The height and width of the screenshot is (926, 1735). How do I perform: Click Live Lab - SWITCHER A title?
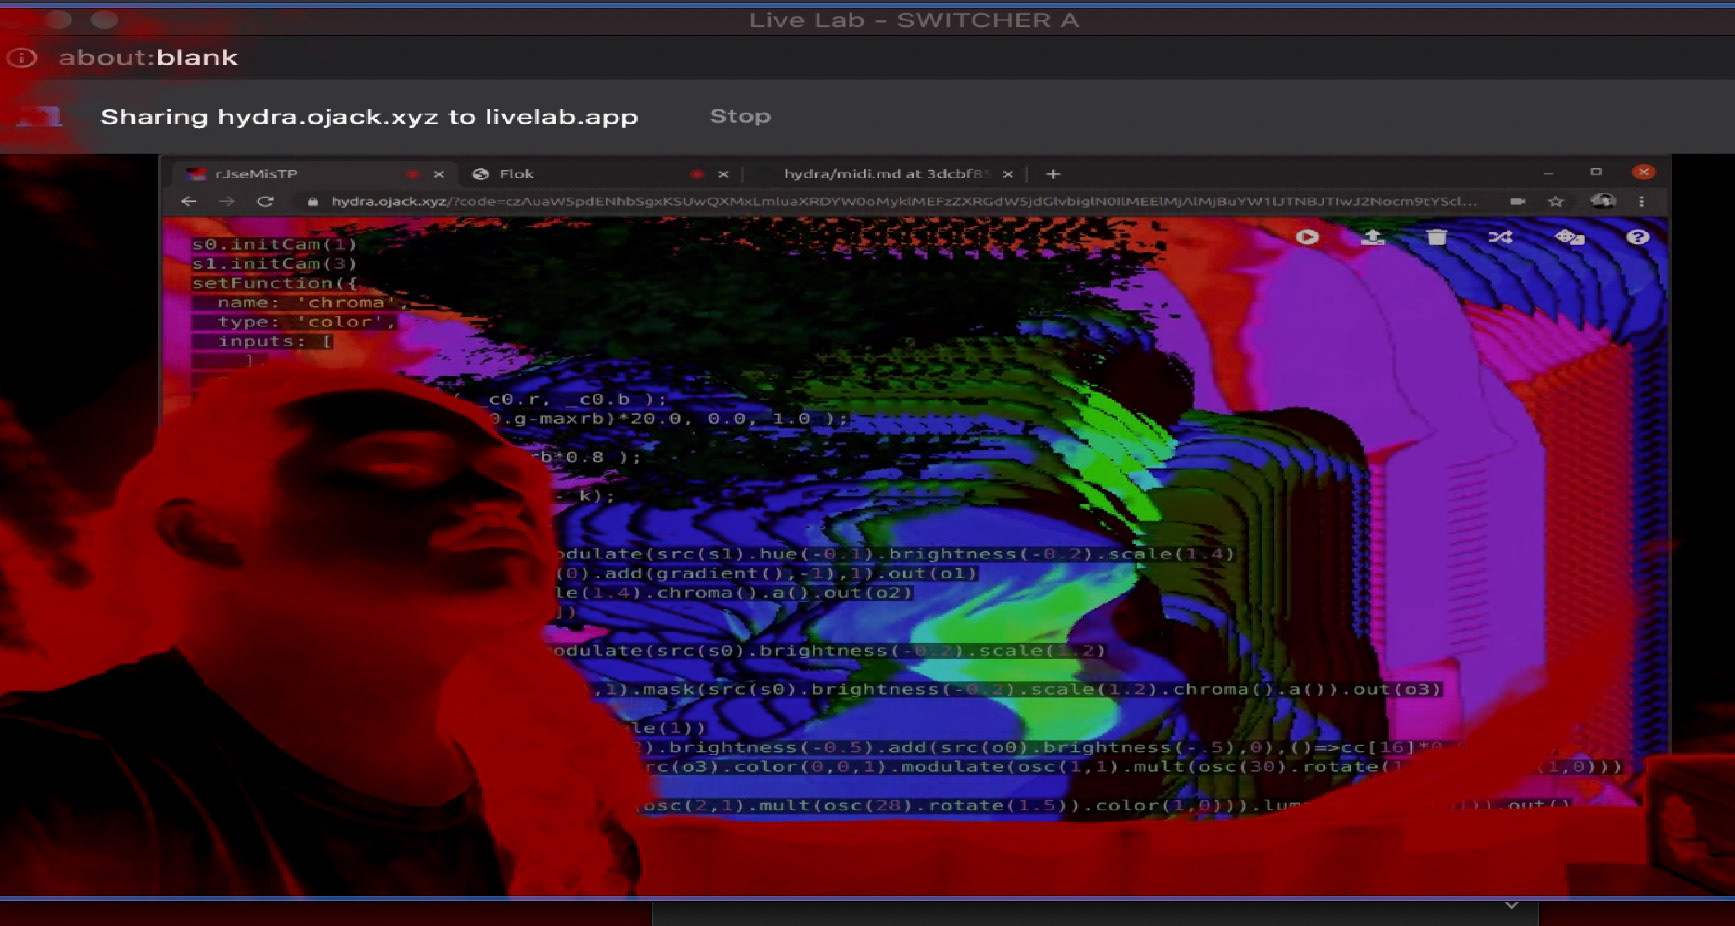coord(914,20)
